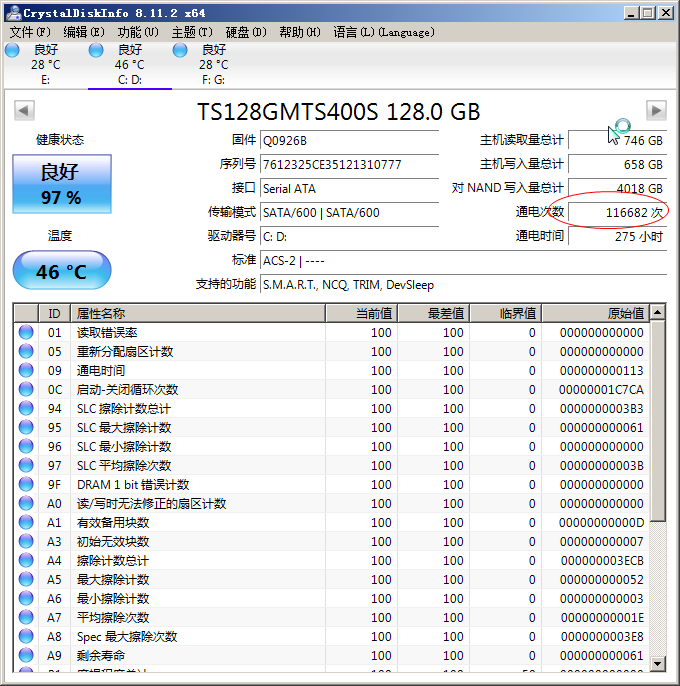The height and width of the screenshot is (686, 680).
Task: Open the 编辑(E) menu
Action: point(84,32)
